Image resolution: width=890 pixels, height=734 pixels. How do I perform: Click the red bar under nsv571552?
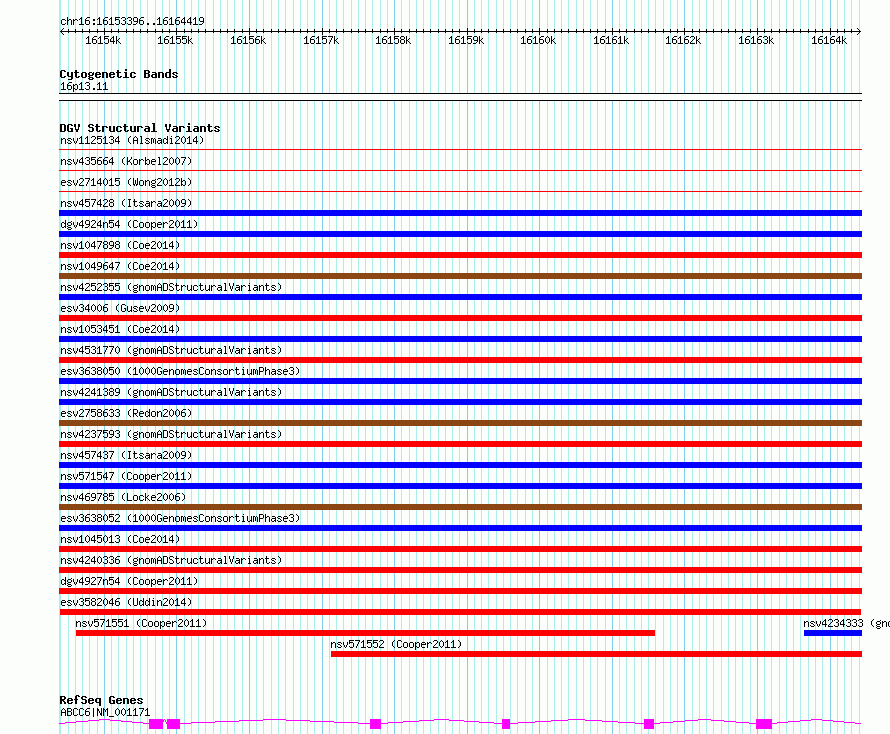596,654
